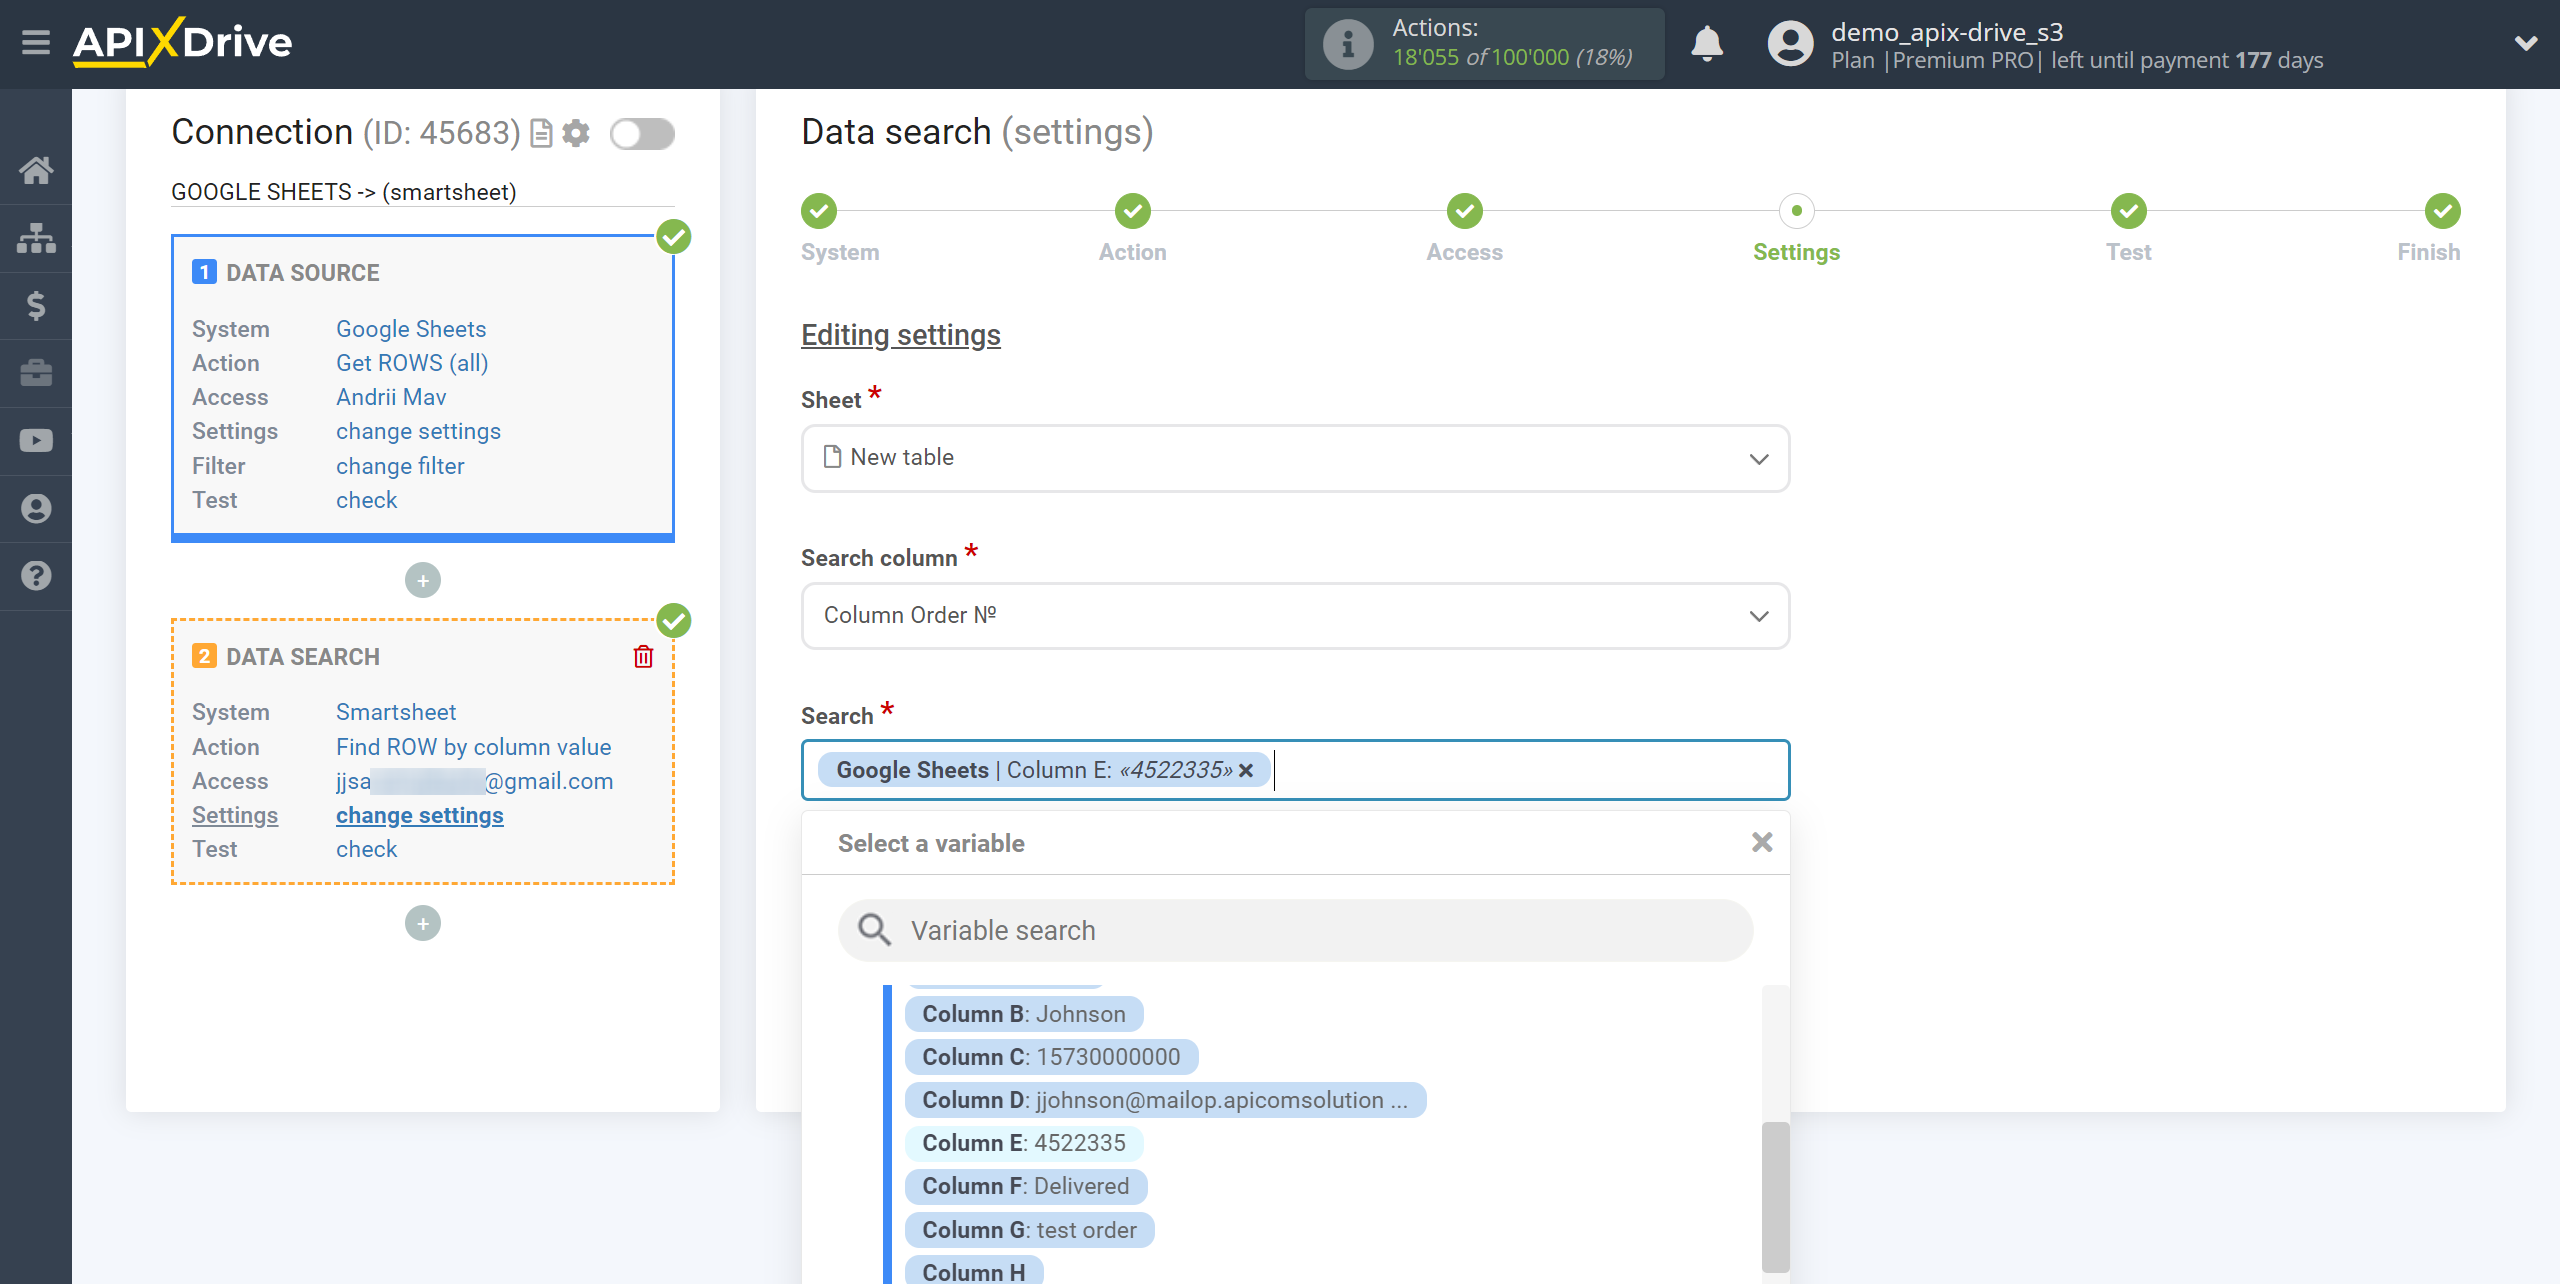Delete the Data Search block
Image resolution: width=2560 pixels, height=1284 pixels.
(643, 656)
